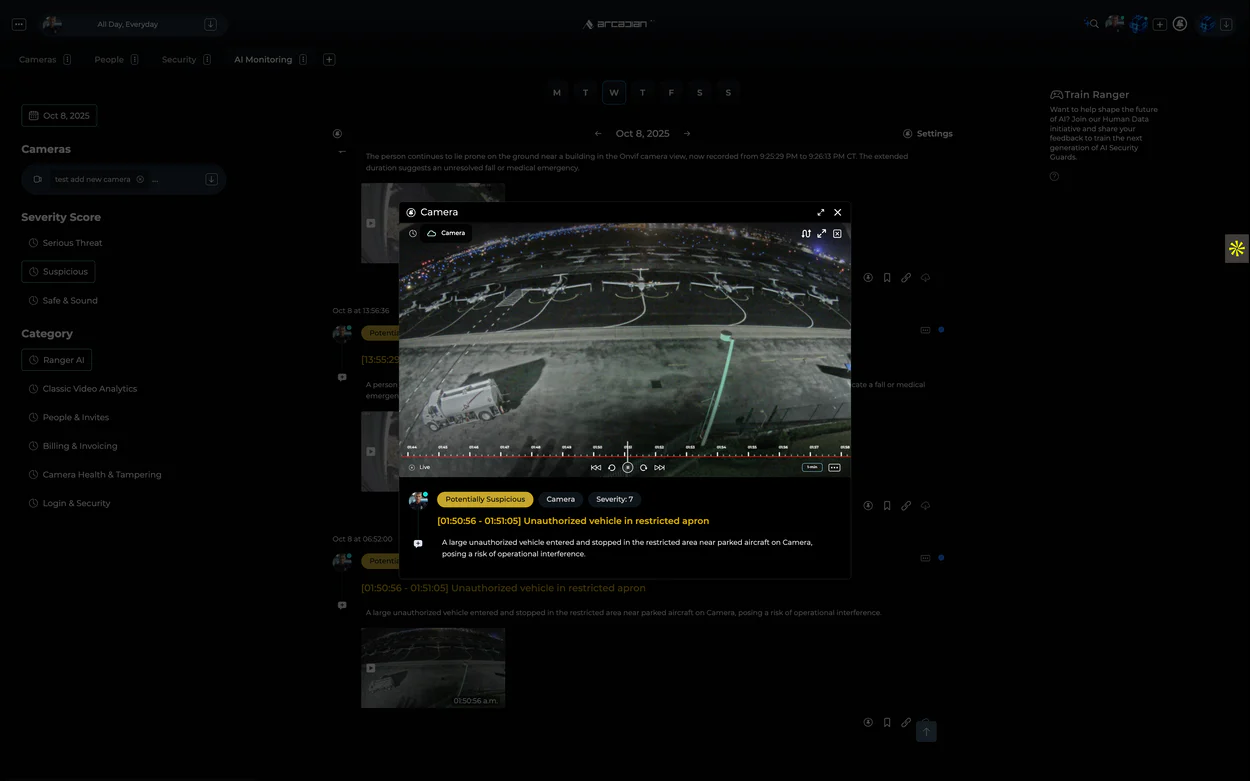This screenshot has height=781, width=1250.
Task: Pause the camera video playback
Action: 628,467
